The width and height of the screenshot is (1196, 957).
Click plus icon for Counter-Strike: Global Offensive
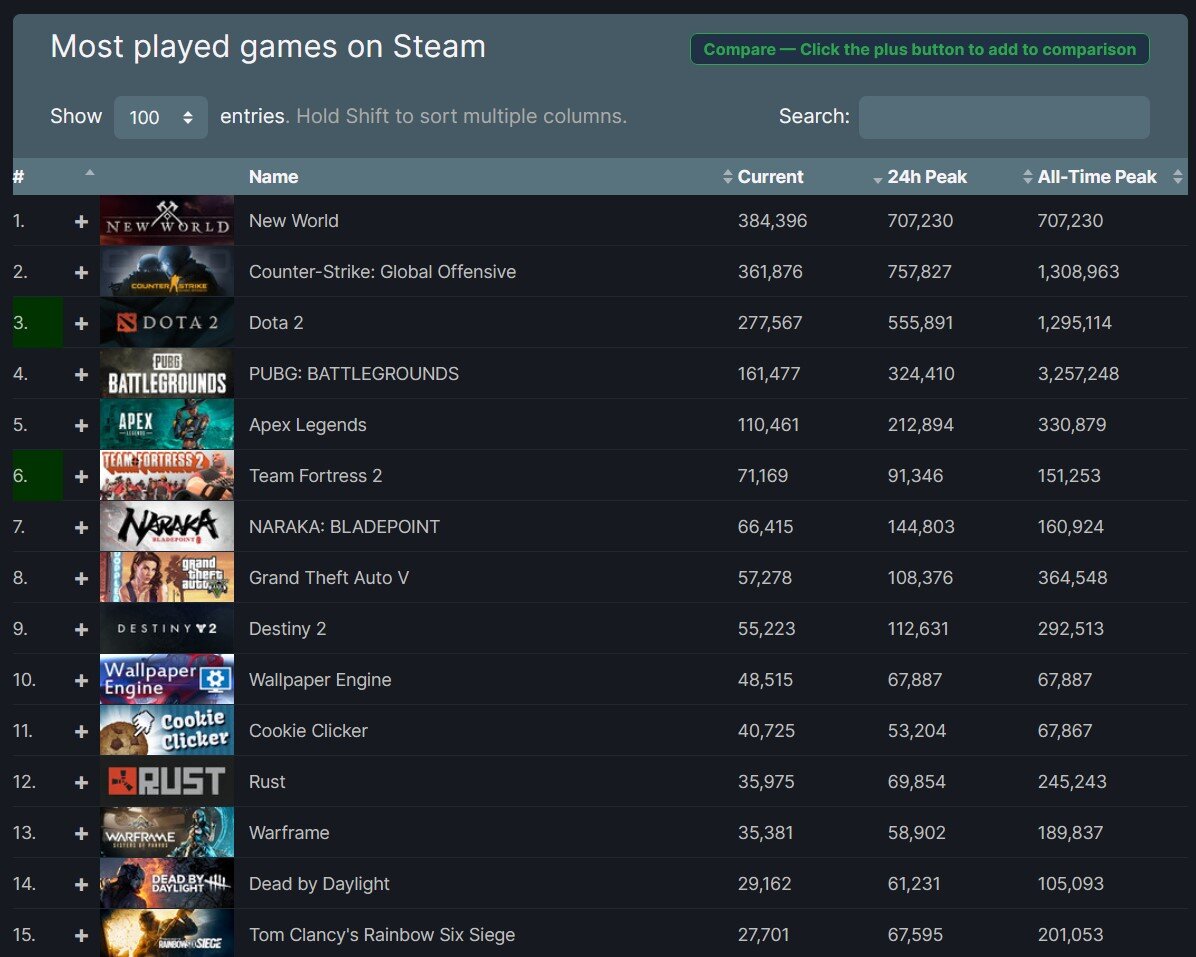82,272
